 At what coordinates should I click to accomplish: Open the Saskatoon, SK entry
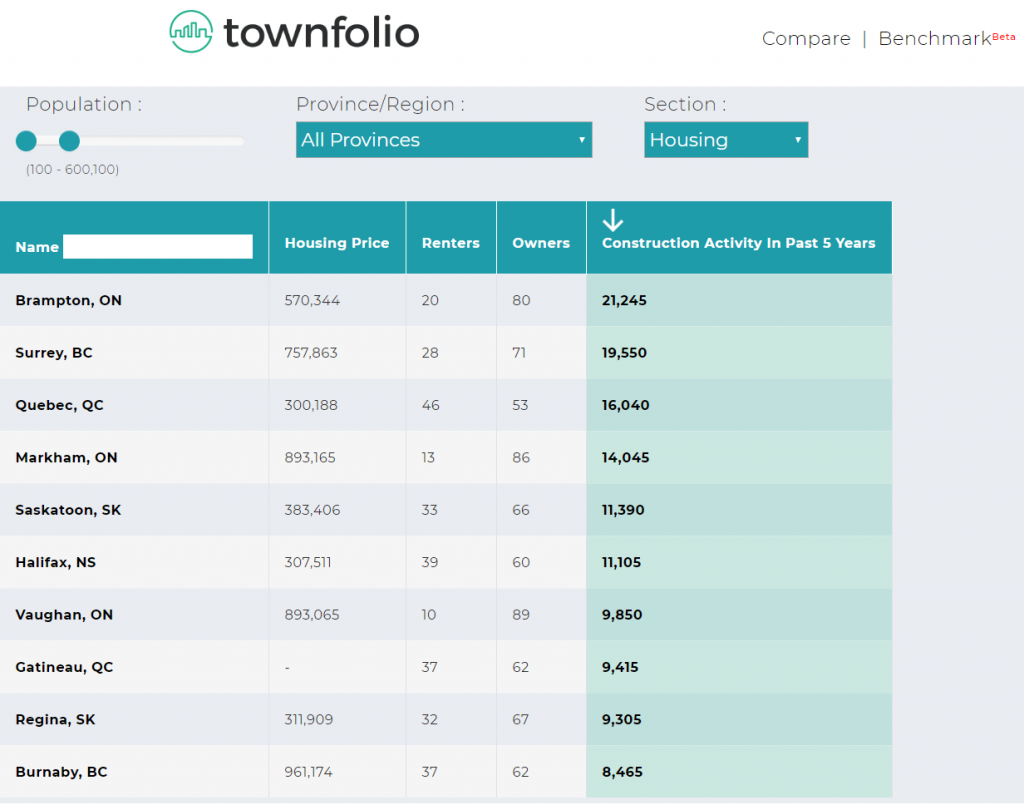pyautogui.click(x=68, y=510)
